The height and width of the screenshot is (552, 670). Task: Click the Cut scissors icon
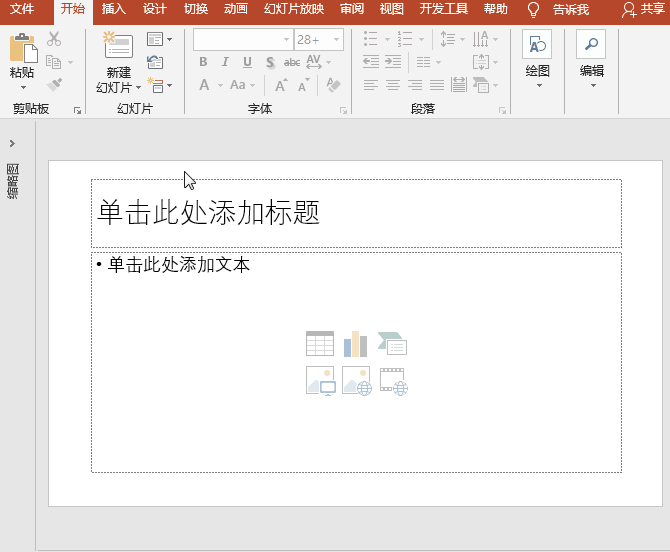pyautogui.click(x=54, y=39)
